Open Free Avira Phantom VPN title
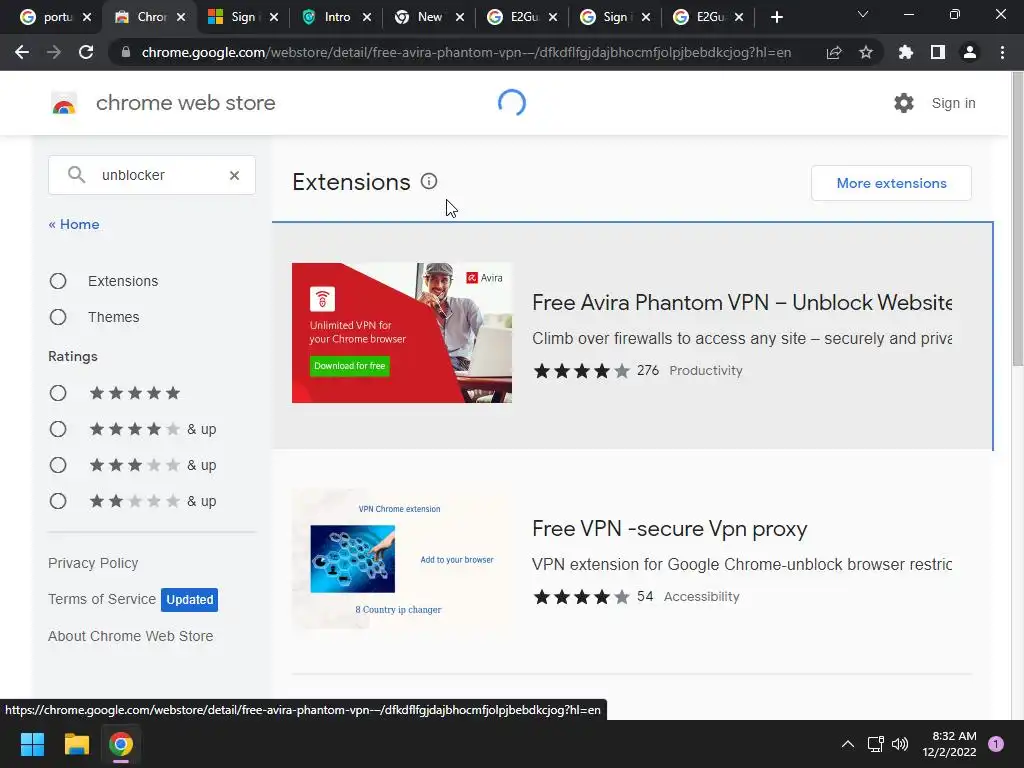This screenshot has width=1024, height=768. click(742, 302)
